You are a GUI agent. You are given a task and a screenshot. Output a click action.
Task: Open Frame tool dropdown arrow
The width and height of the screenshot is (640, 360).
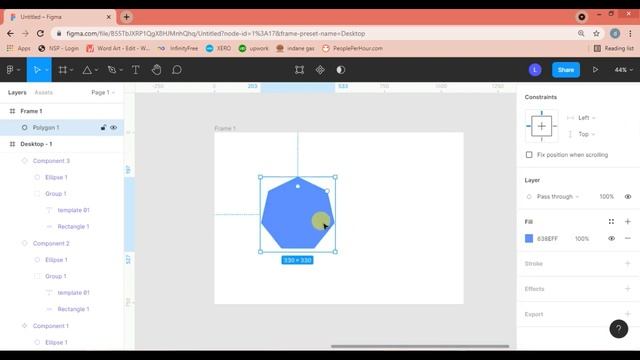coord(72,70)
